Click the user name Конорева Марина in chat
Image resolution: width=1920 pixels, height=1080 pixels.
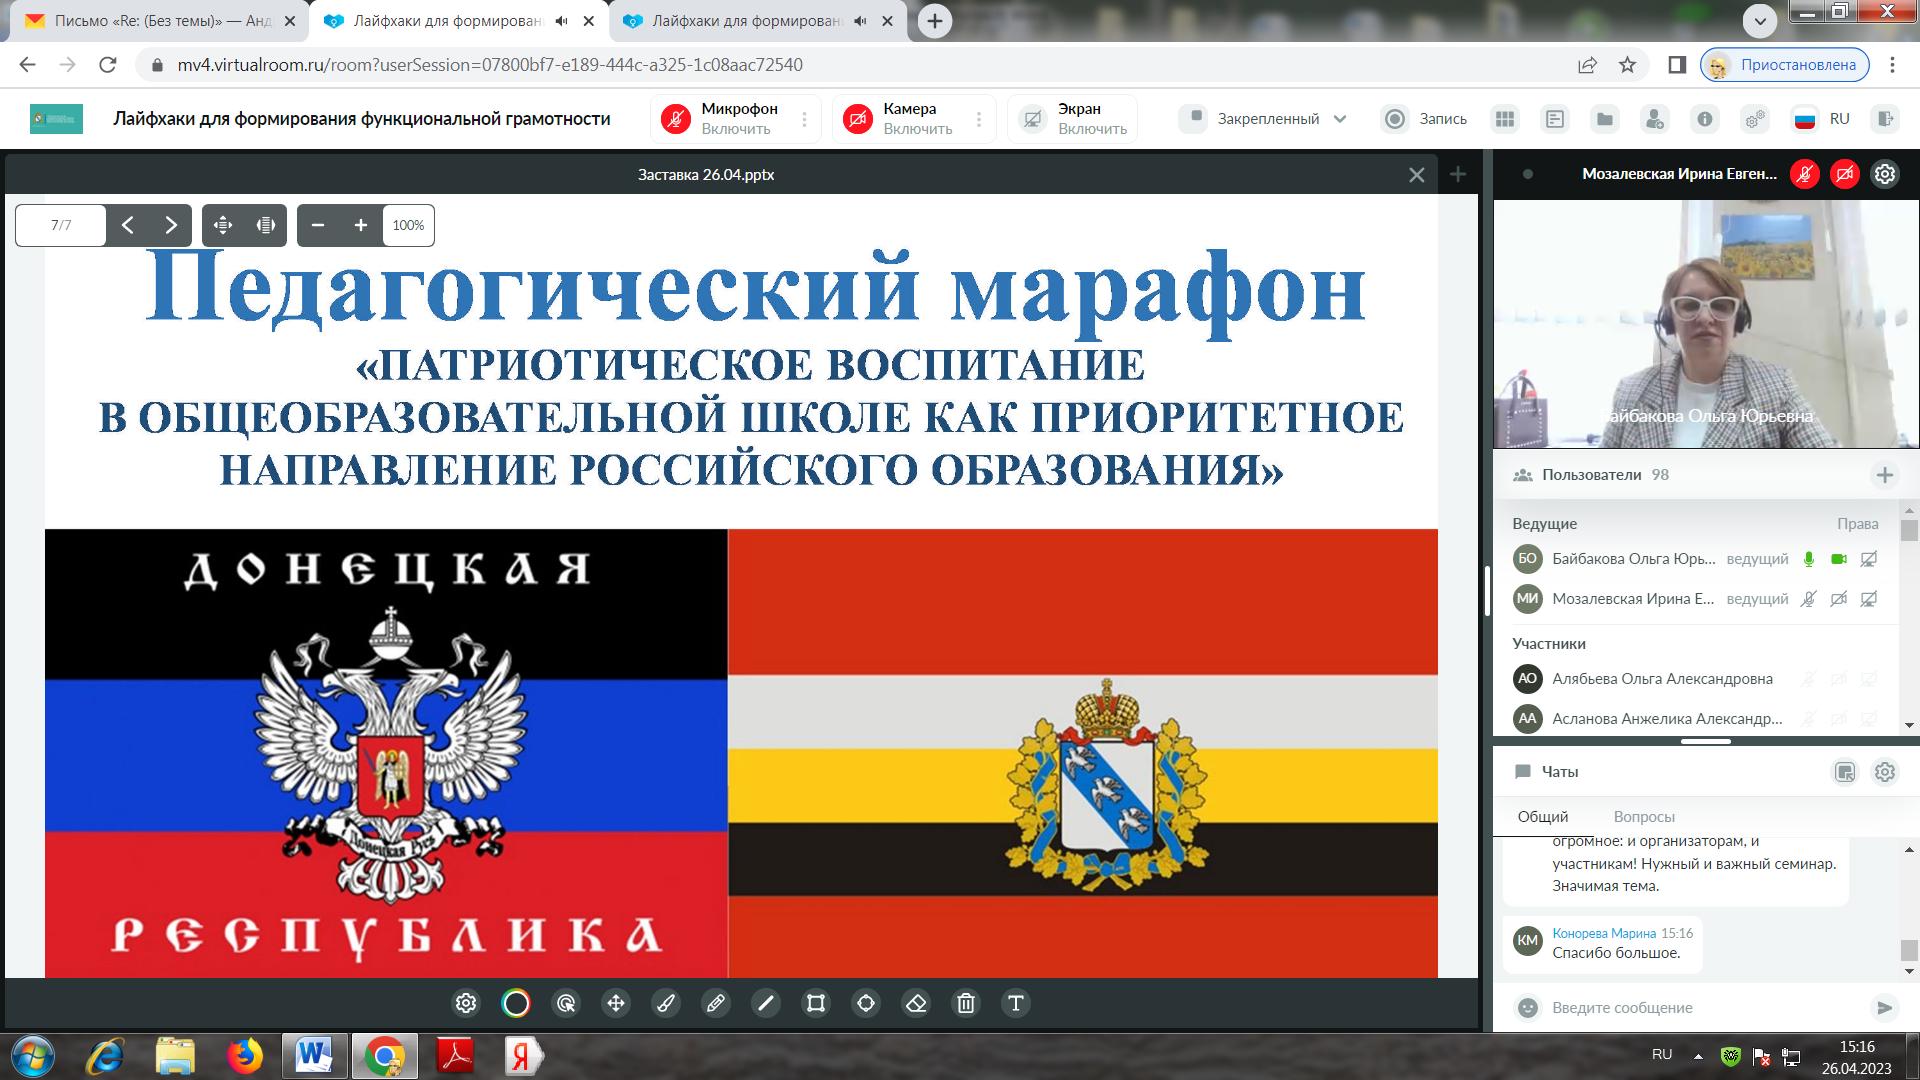[x=1604, y=933]
